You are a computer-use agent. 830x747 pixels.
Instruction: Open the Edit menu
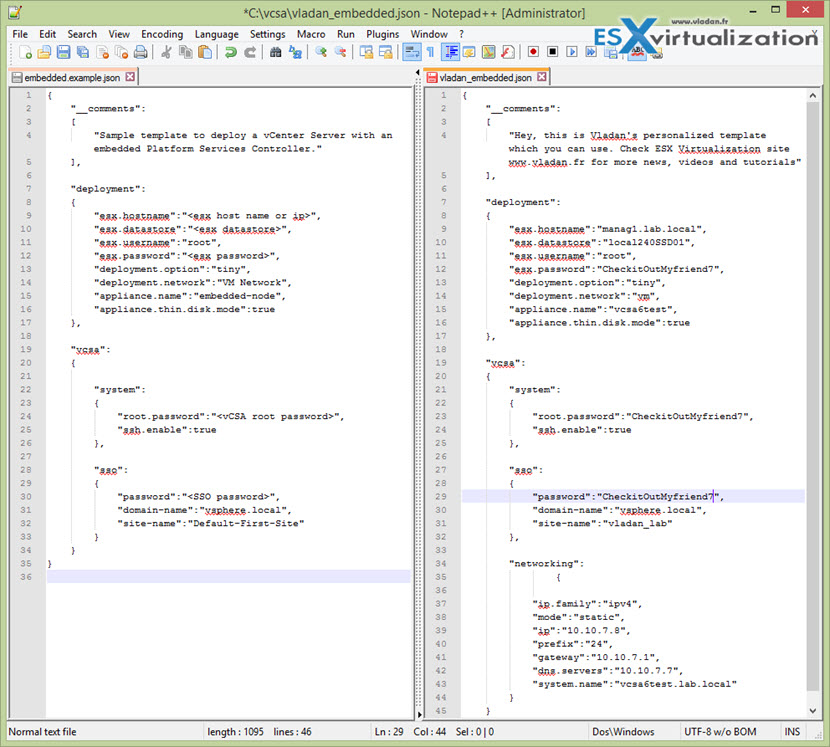47,34
